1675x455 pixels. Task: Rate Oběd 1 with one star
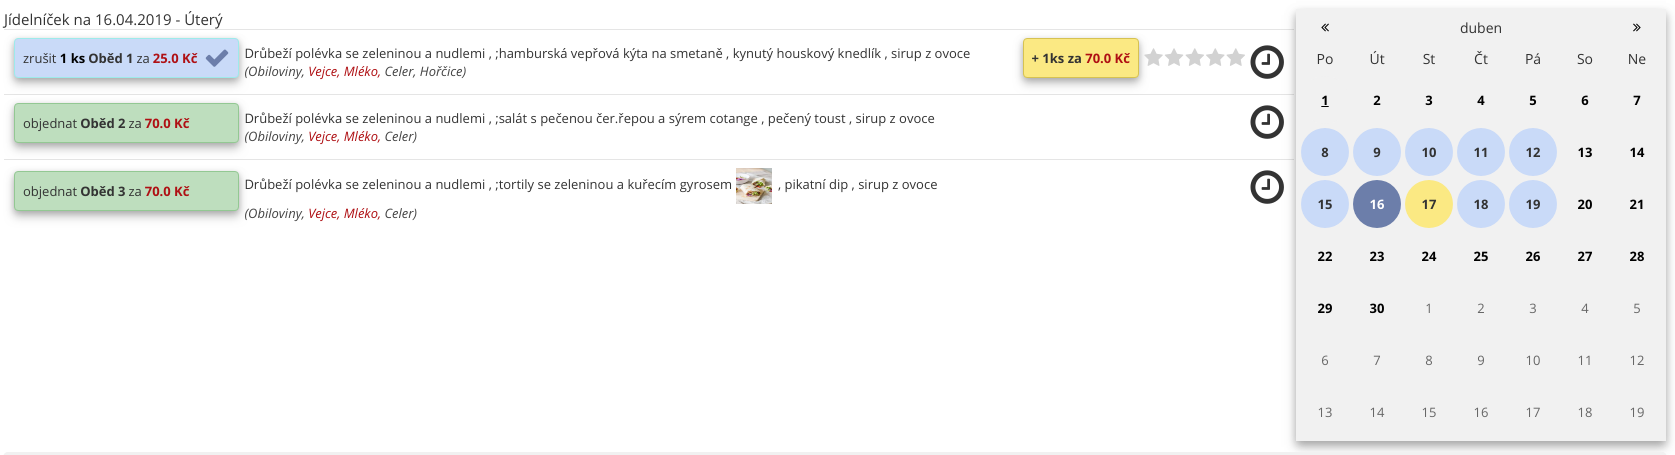[x=1154, y=58]
